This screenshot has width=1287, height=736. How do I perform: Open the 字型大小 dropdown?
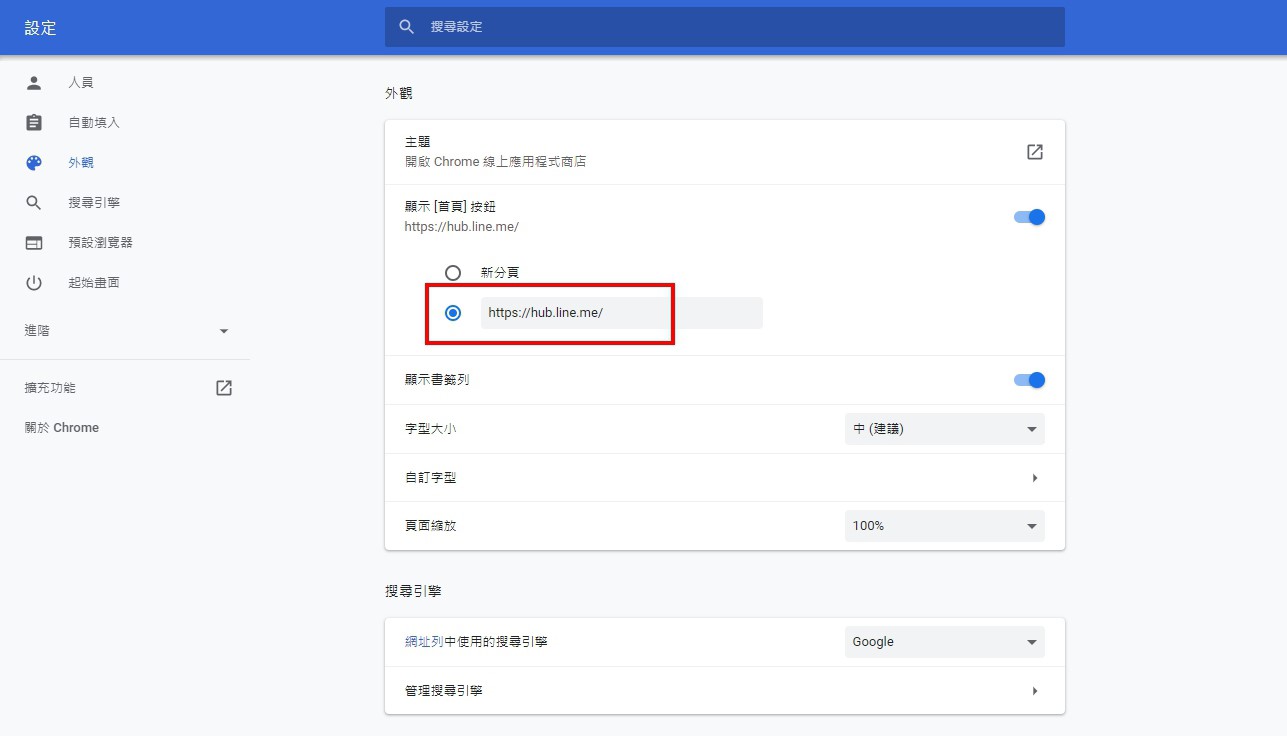[x=945, y=429]
